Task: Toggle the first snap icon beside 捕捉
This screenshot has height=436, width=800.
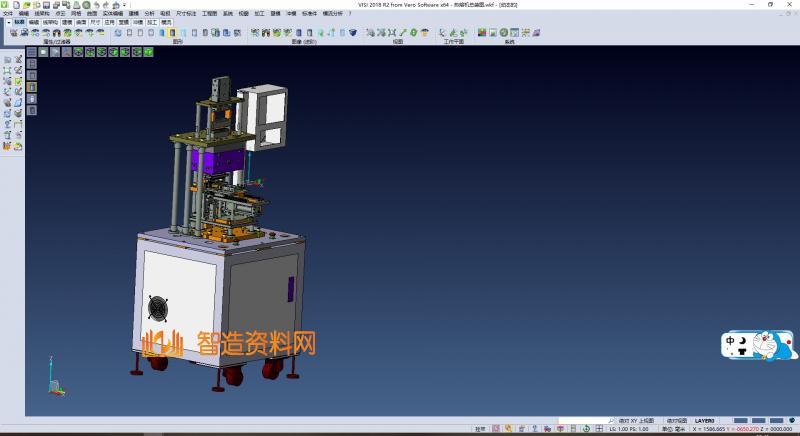Action: point(497,429)
